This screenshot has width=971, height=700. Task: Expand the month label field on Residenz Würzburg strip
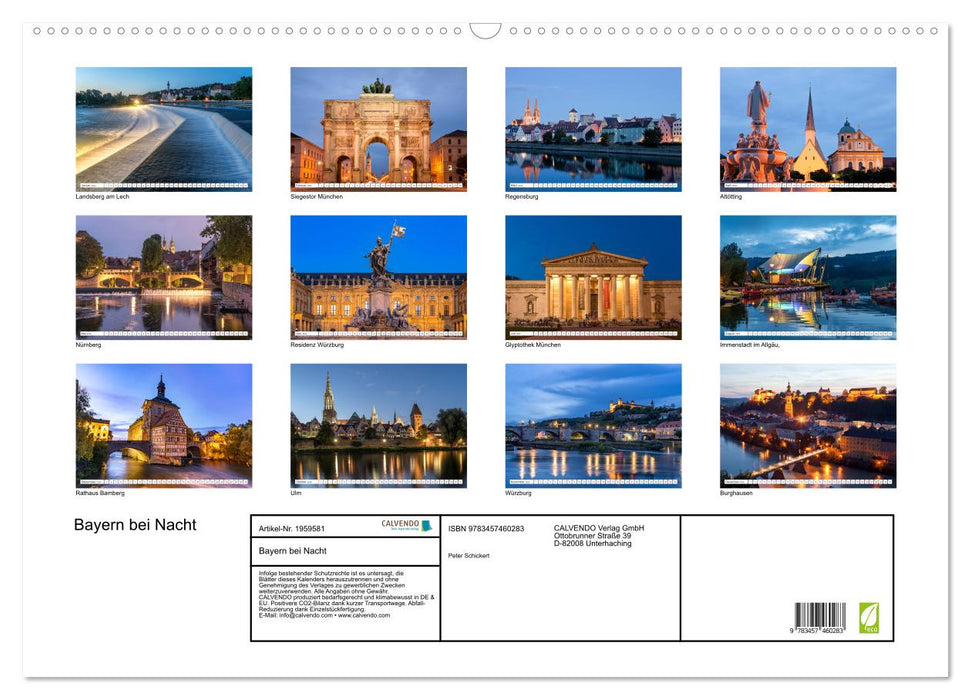(x=303, y=335)
